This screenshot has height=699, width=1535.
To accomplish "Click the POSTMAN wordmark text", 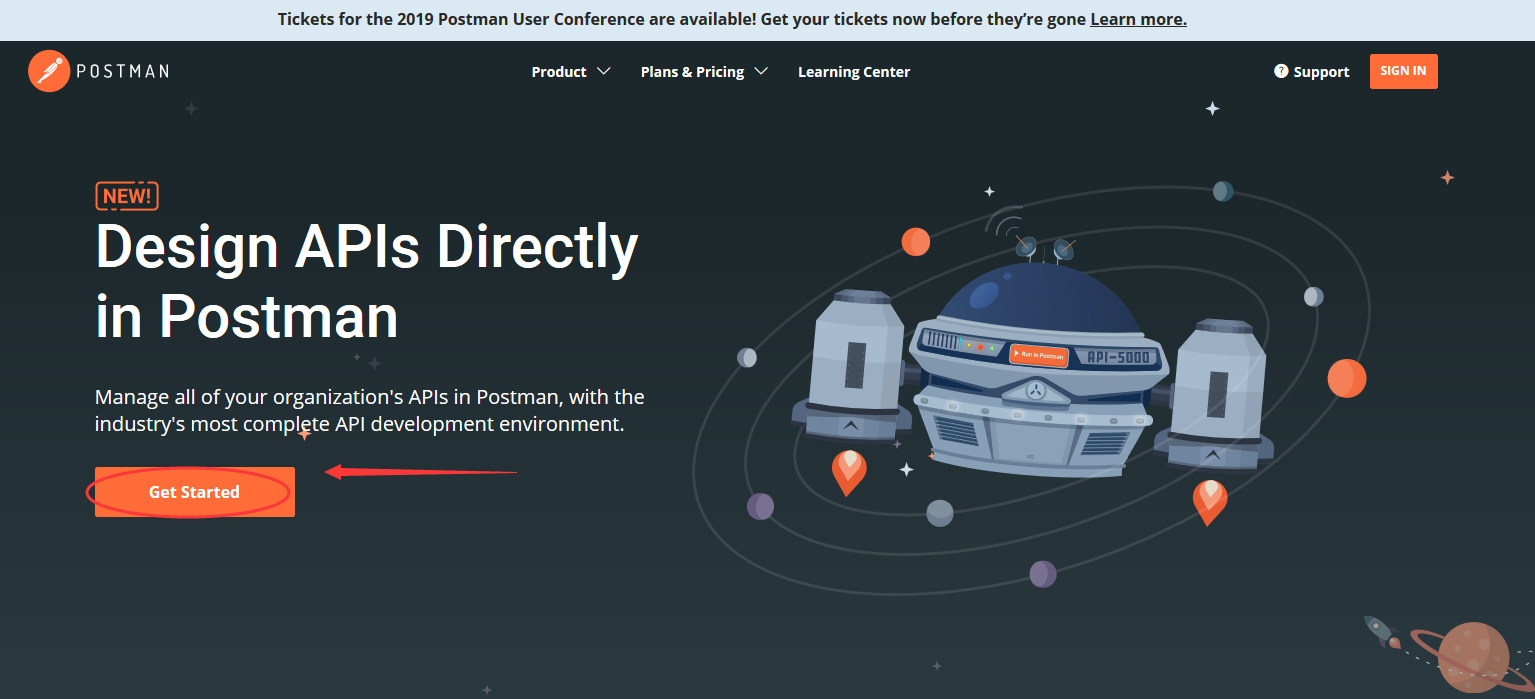I will 125,71.
